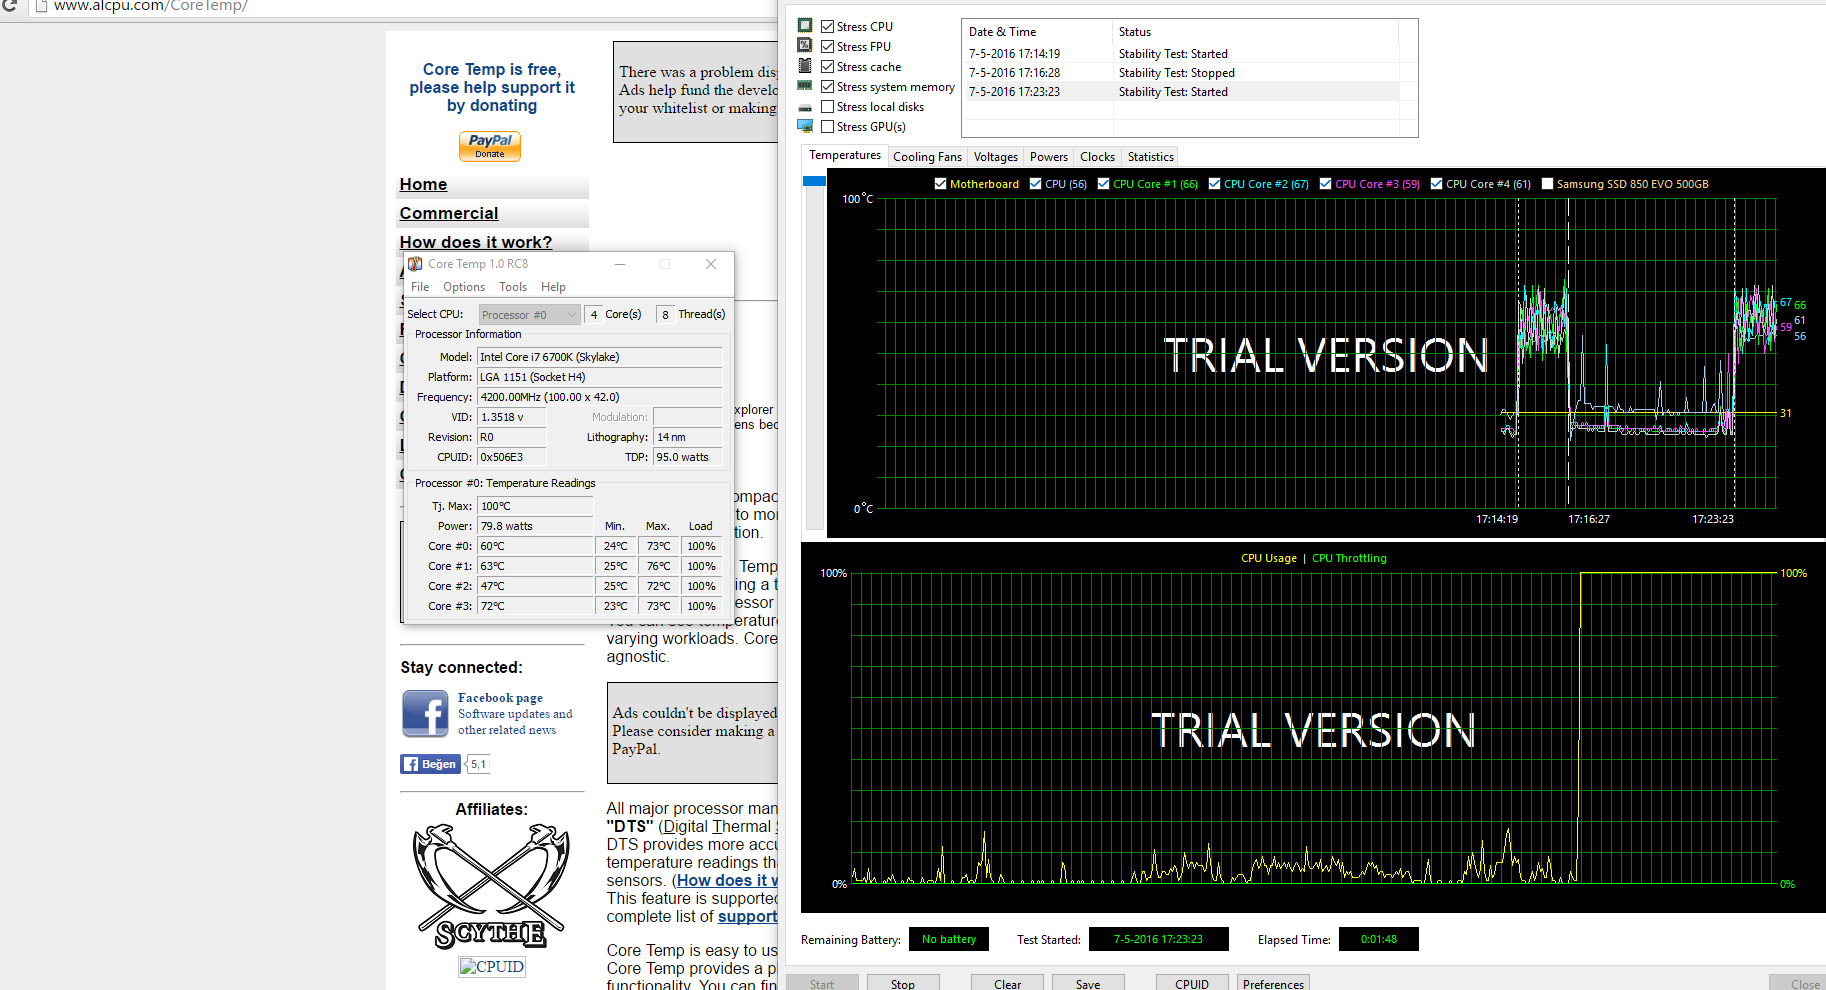Enable Stress local disks checkbox
1826x990 pixels.
pos(827,107)
